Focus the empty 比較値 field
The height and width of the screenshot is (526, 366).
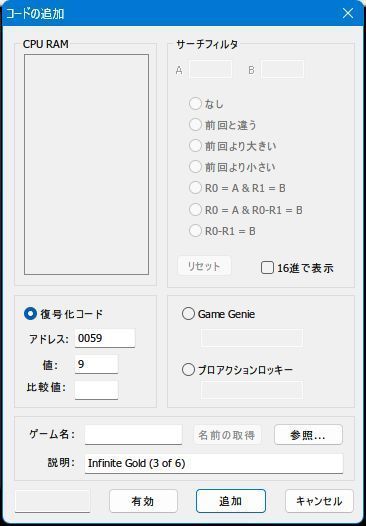(96, 390)
